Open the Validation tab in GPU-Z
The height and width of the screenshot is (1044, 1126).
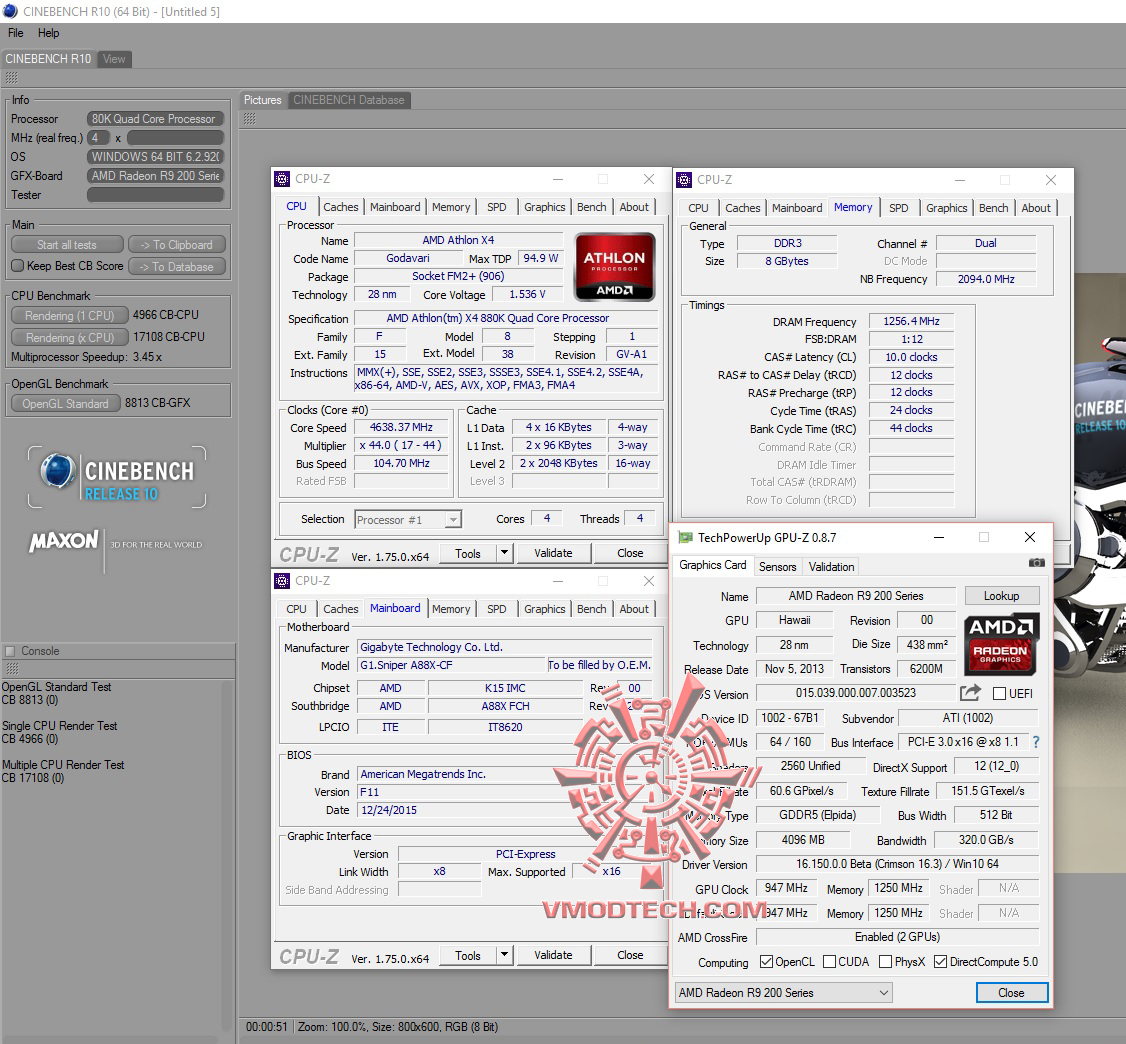tap(832, 567)
